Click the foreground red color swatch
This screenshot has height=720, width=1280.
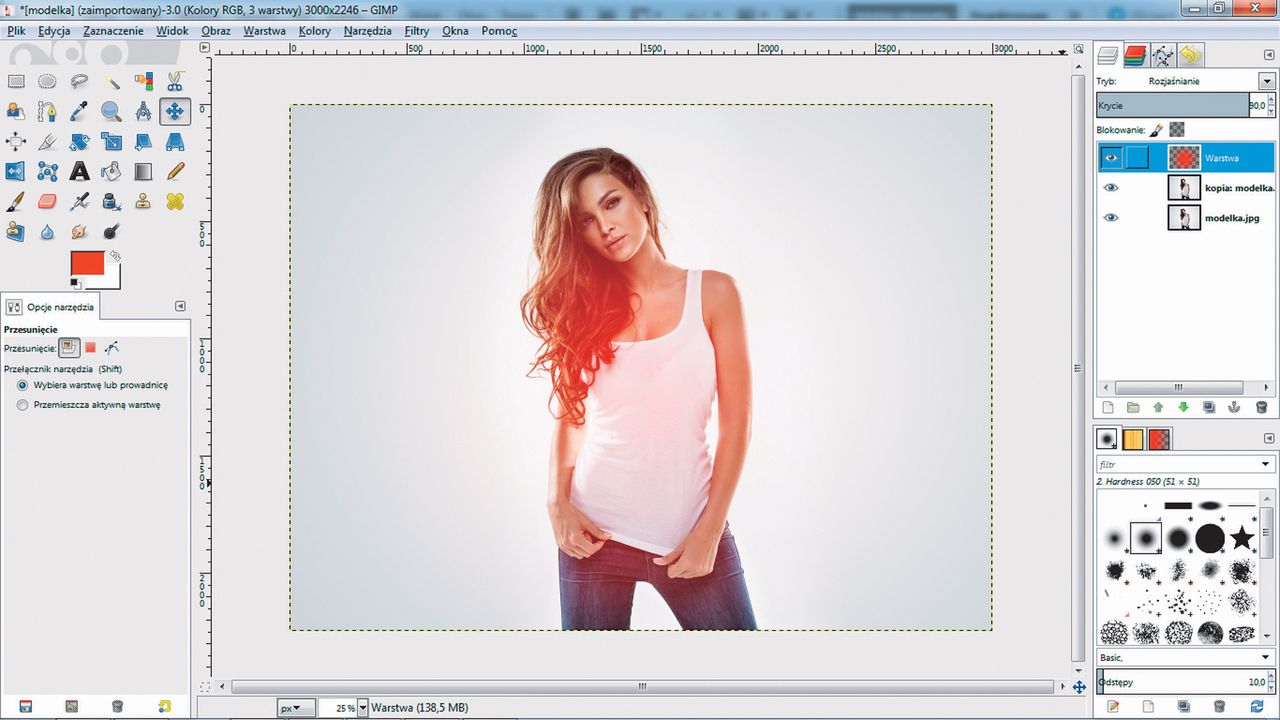tap(86, 264)
